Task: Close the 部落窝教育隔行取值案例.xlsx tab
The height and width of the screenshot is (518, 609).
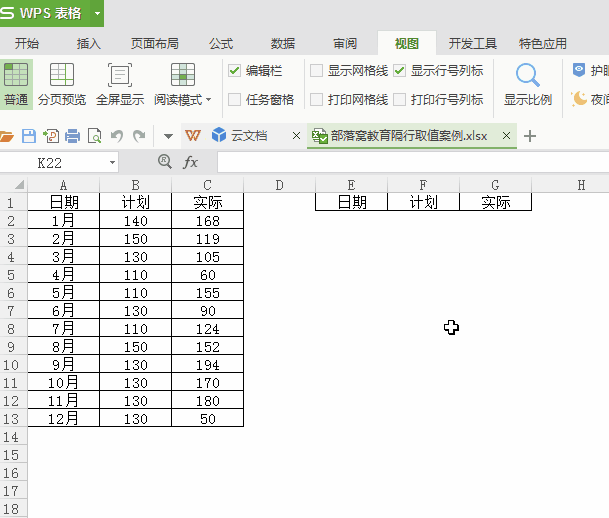Action: [x=506, y=136]
